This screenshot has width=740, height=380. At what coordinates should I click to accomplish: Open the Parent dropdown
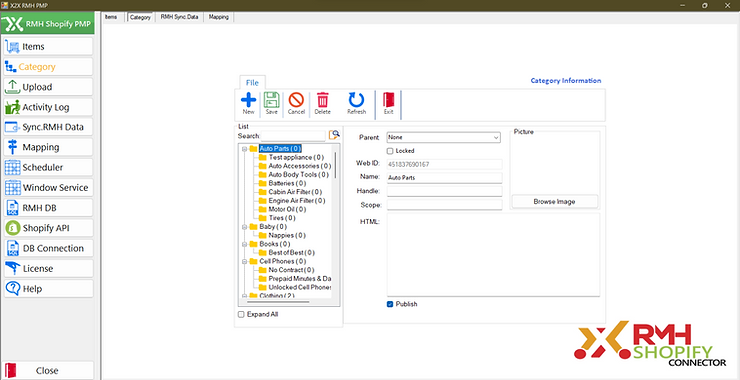(444, 137)
